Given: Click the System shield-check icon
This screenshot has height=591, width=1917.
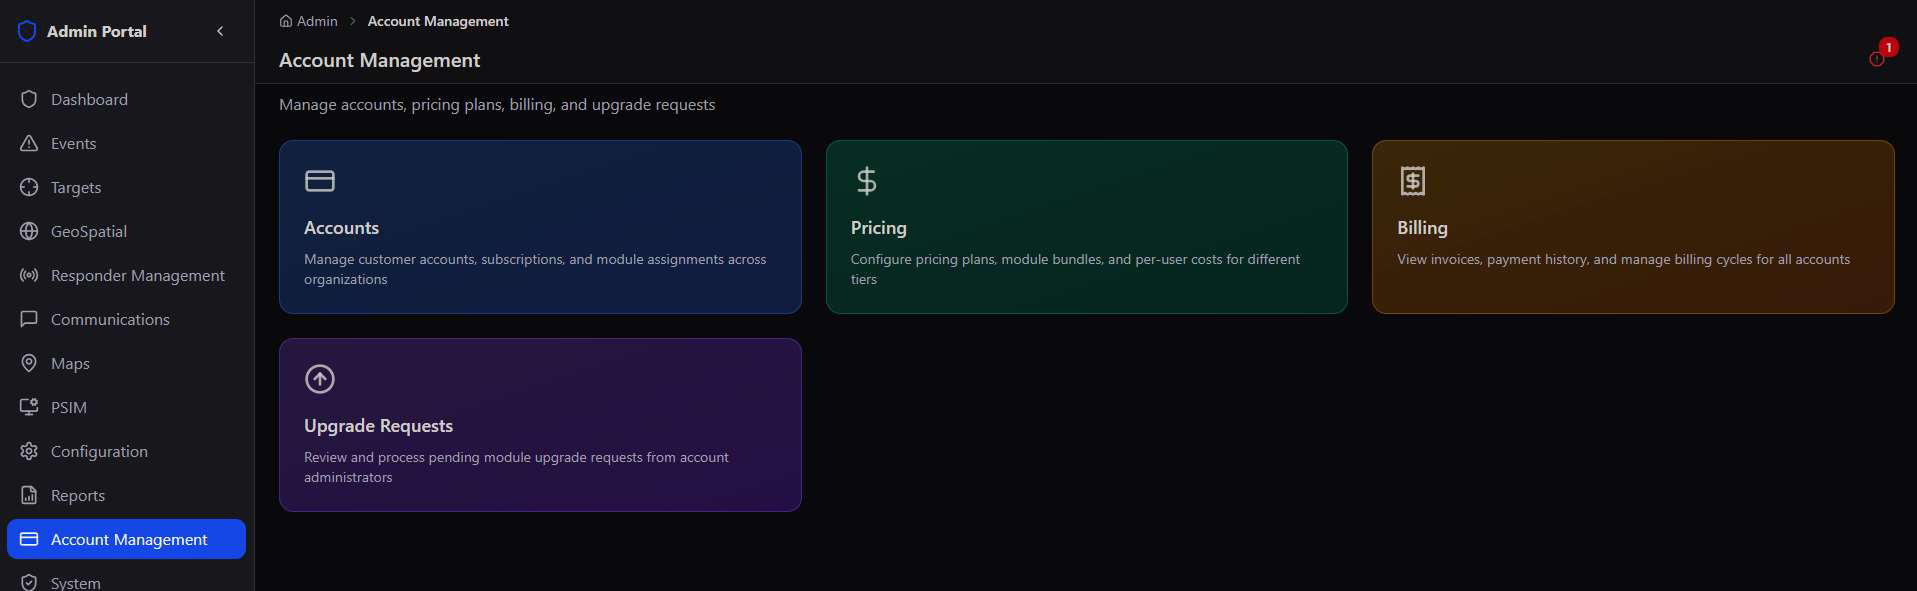Looking at the screenshot, I should coord(29,582).
